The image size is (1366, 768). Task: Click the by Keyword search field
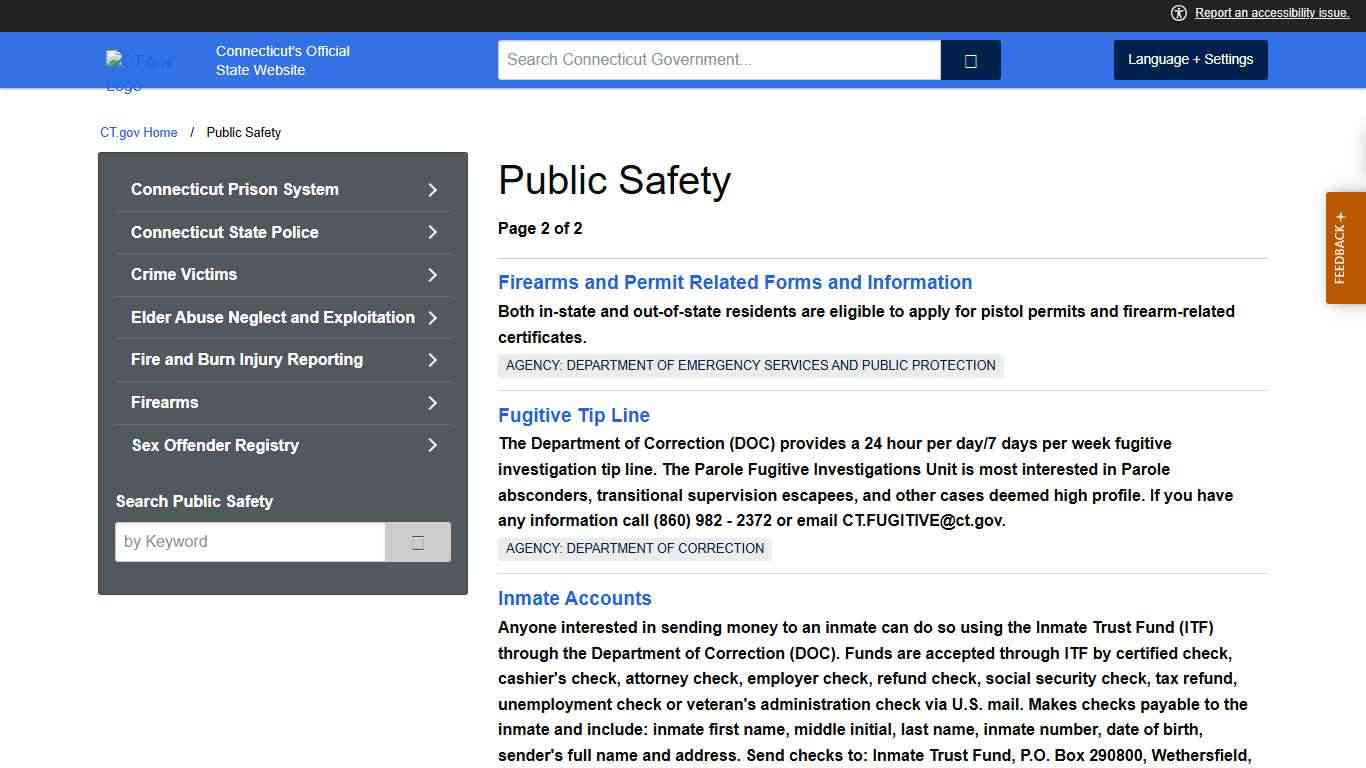(250, 541)
